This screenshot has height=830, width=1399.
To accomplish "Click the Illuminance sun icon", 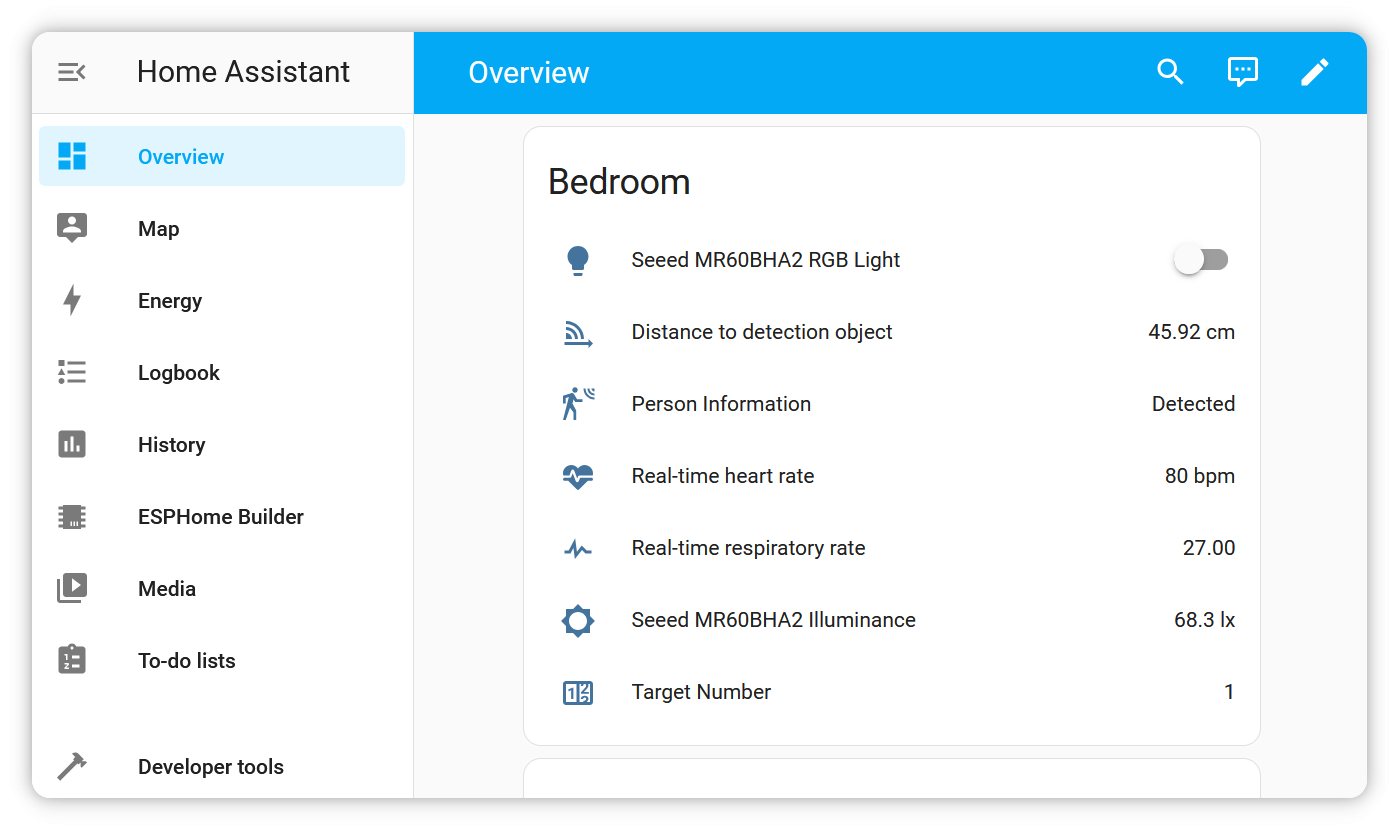I will coord(578,620).
